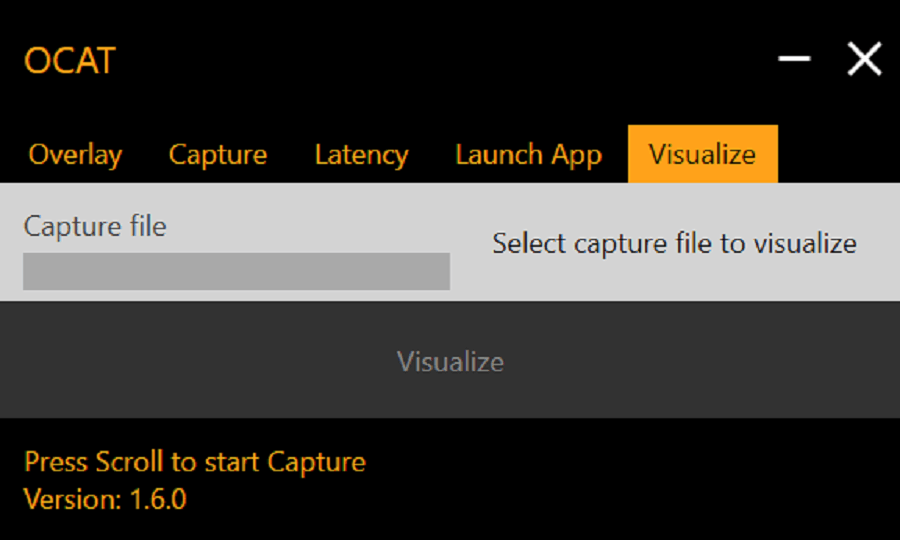Close the OCAT application

864,60
